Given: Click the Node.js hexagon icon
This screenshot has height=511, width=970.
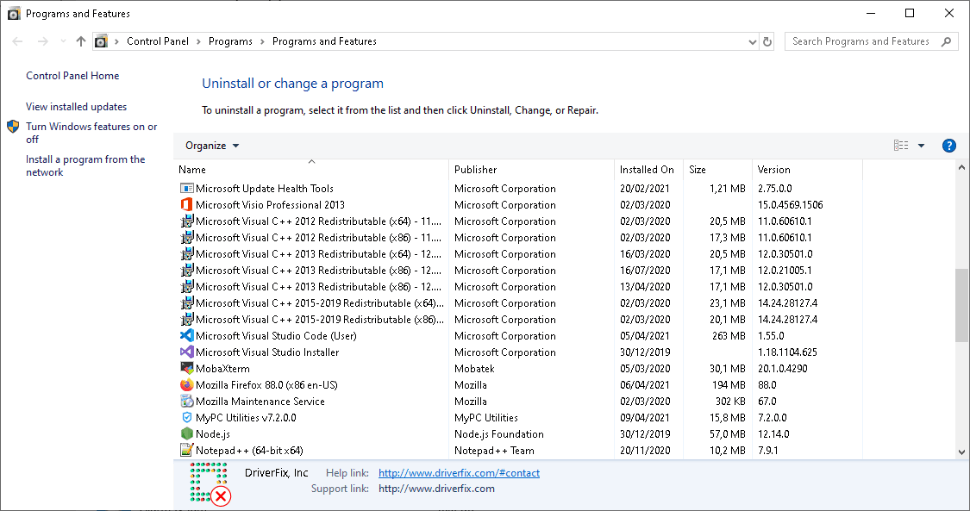Looking at the screenshot, I should click(x=186, y=434).
